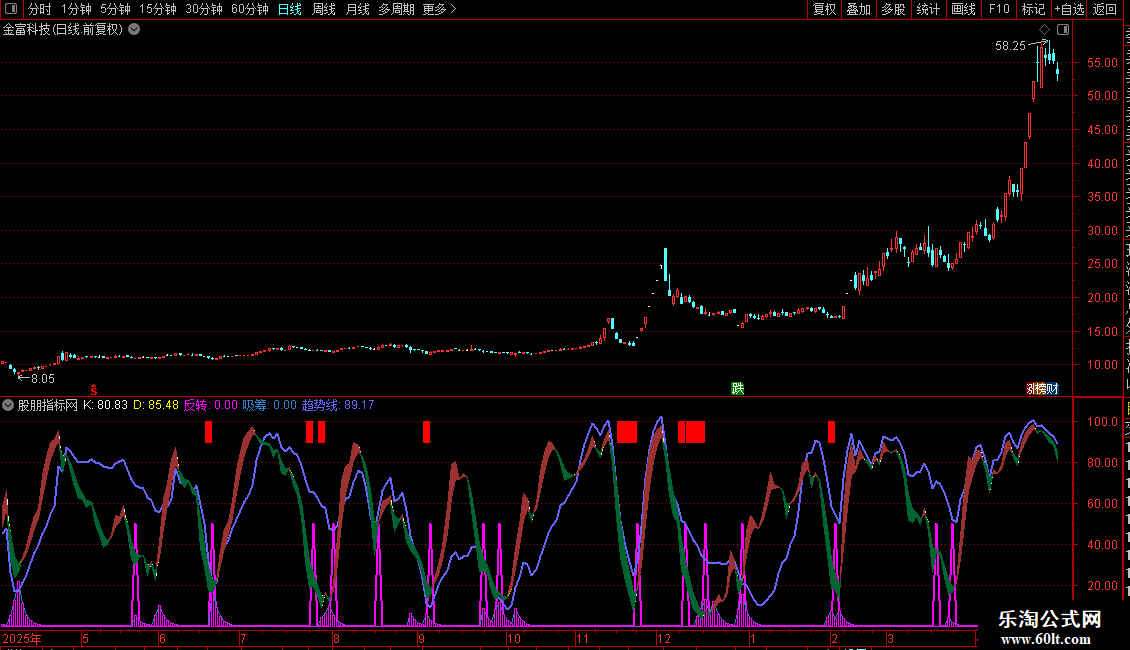Click the 返回 back button
The width and height of the screenshot is (1130, 650).
pyautogui.click(x=1105, y=9)
